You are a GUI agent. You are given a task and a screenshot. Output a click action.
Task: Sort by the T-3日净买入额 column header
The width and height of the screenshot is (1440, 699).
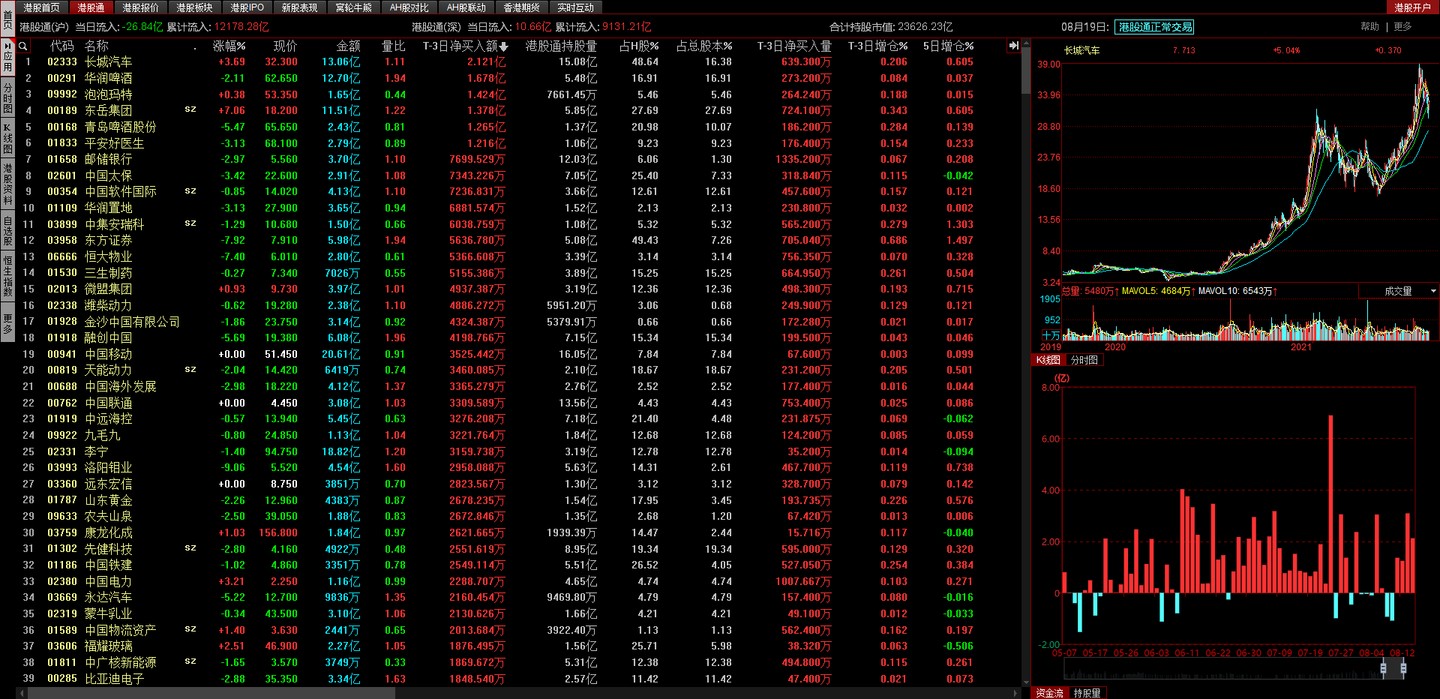tap(465, 46)
